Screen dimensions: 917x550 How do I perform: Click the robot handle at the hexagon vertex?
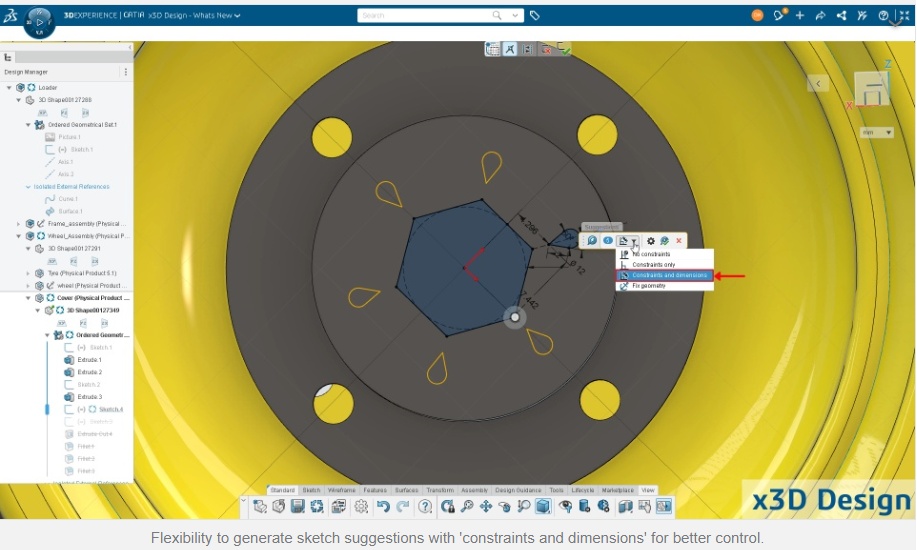pyautogui.click(x=515, y=317)
